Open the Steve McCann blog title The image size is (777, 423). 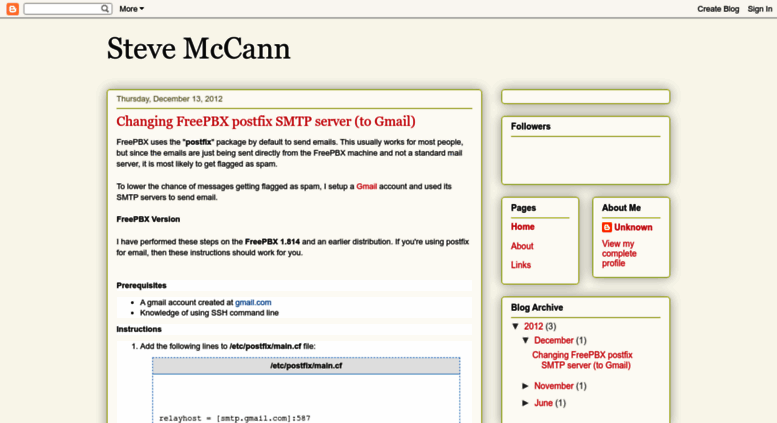pyautogui.click(x=198, y=49)
